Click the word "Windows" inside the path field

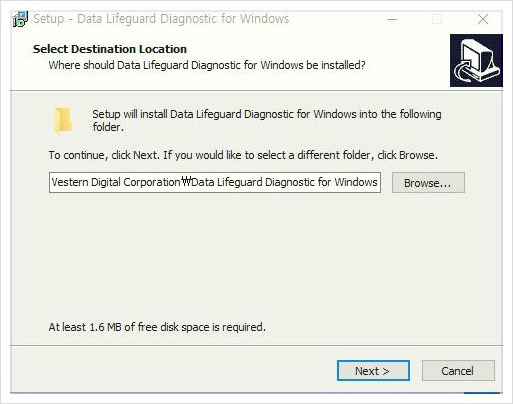(356, 182)
